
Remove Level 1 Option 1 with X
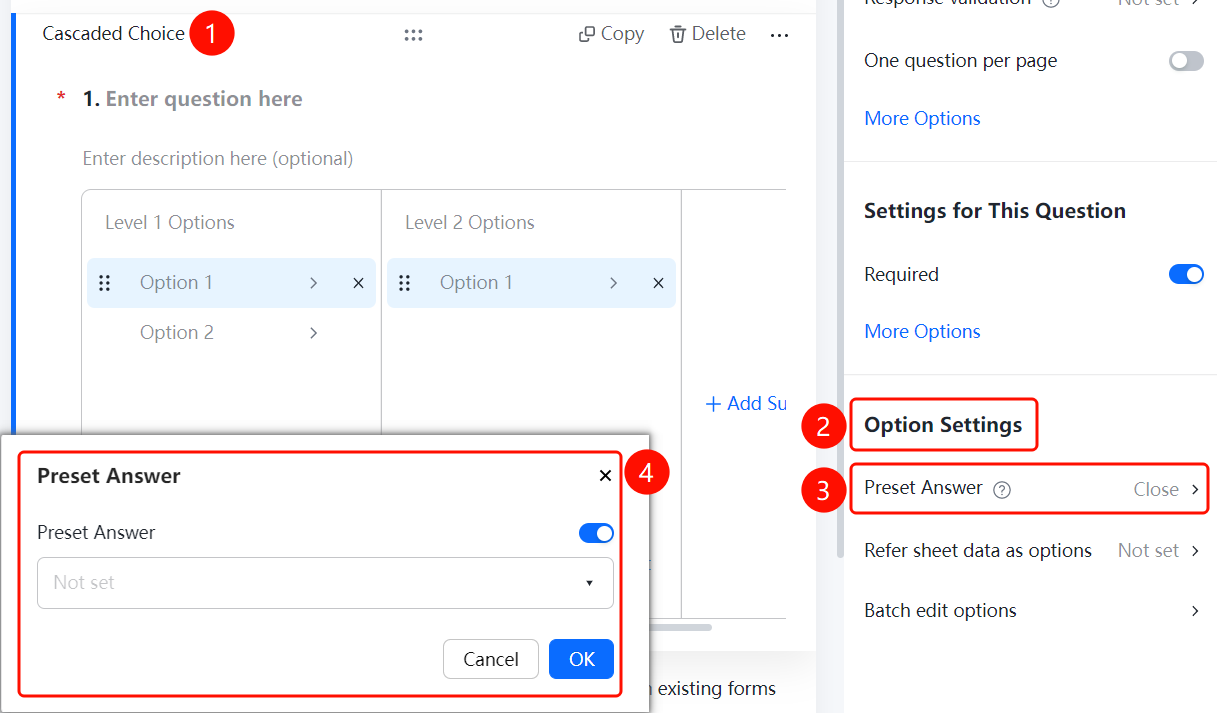click(358, 283)
